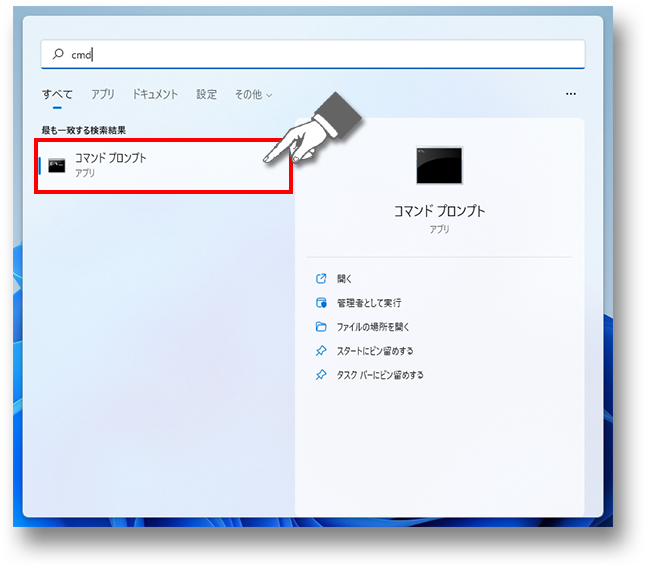Click the large Command Prompt preview icon

(x=439, y=165)
